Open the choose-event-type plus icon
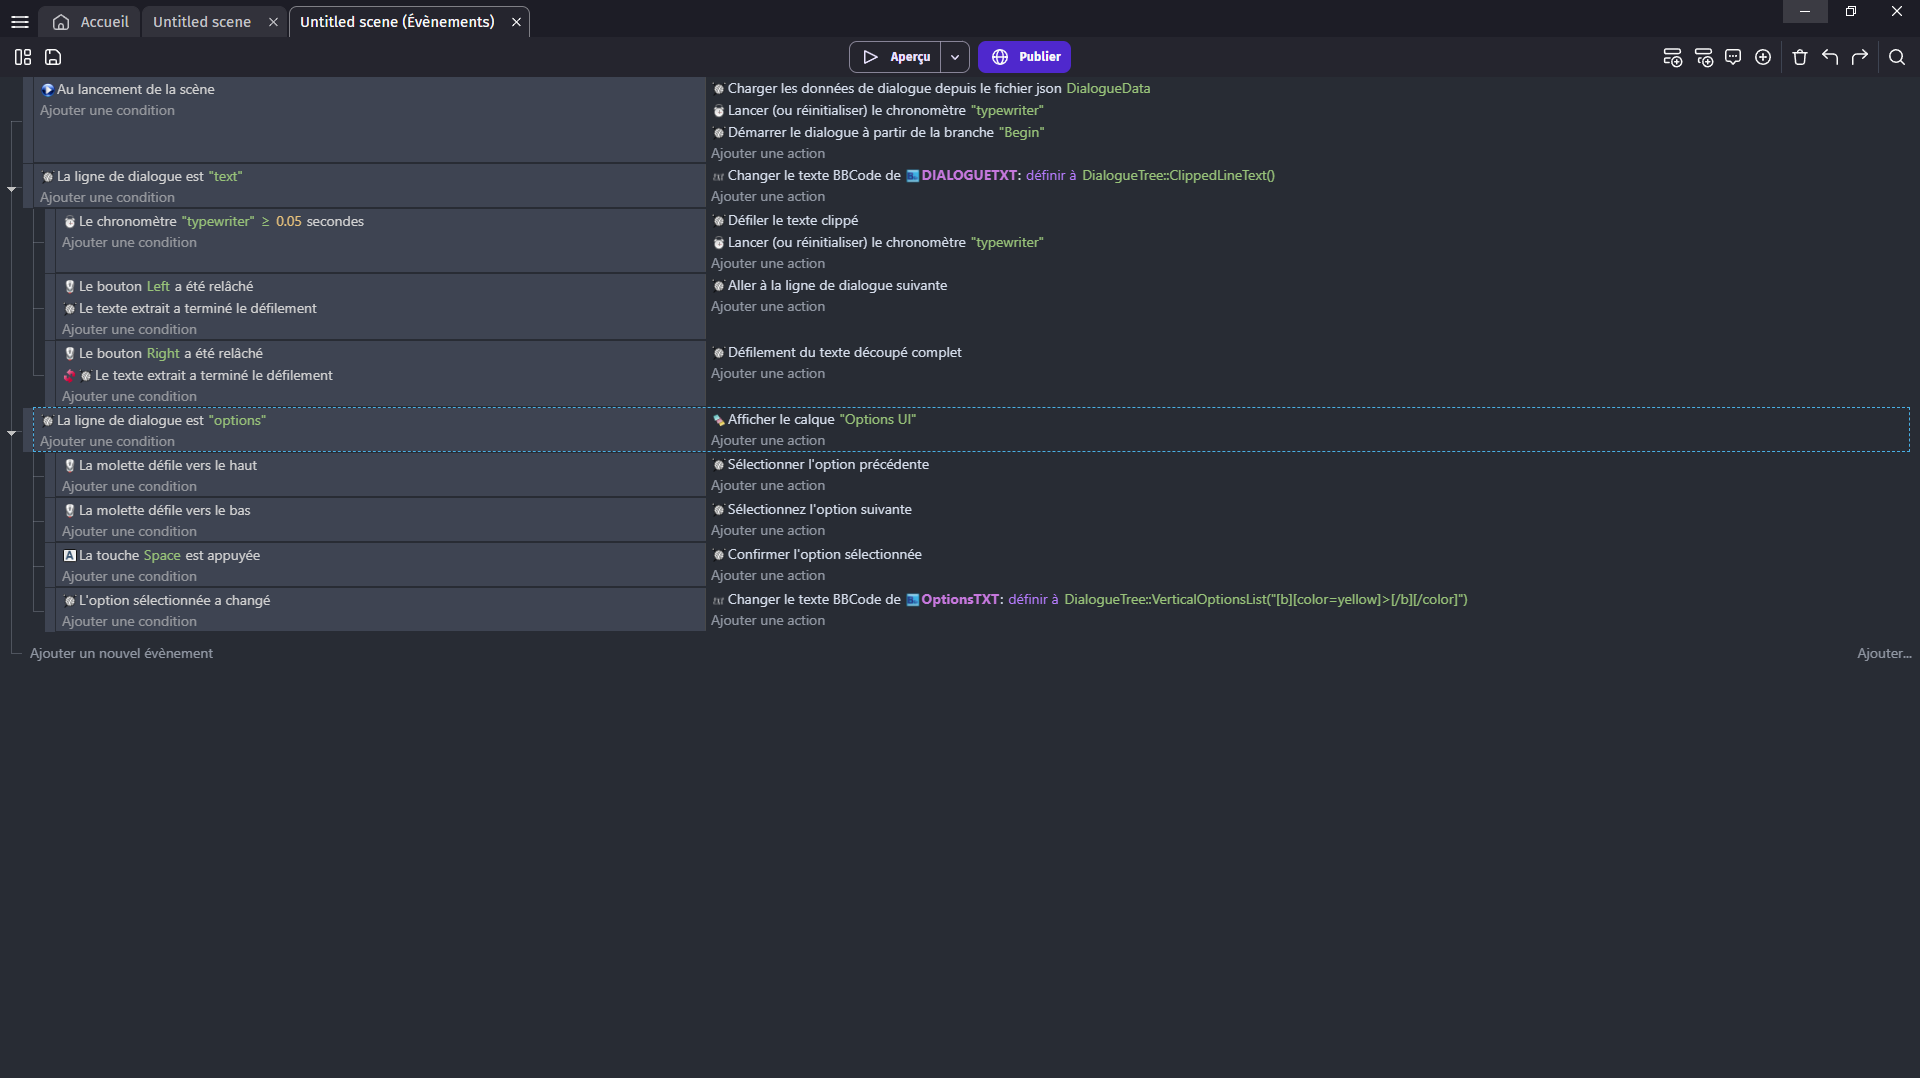Image resolution: width=1920 pixels, height=1078 pixels. tap(1762, 57)
